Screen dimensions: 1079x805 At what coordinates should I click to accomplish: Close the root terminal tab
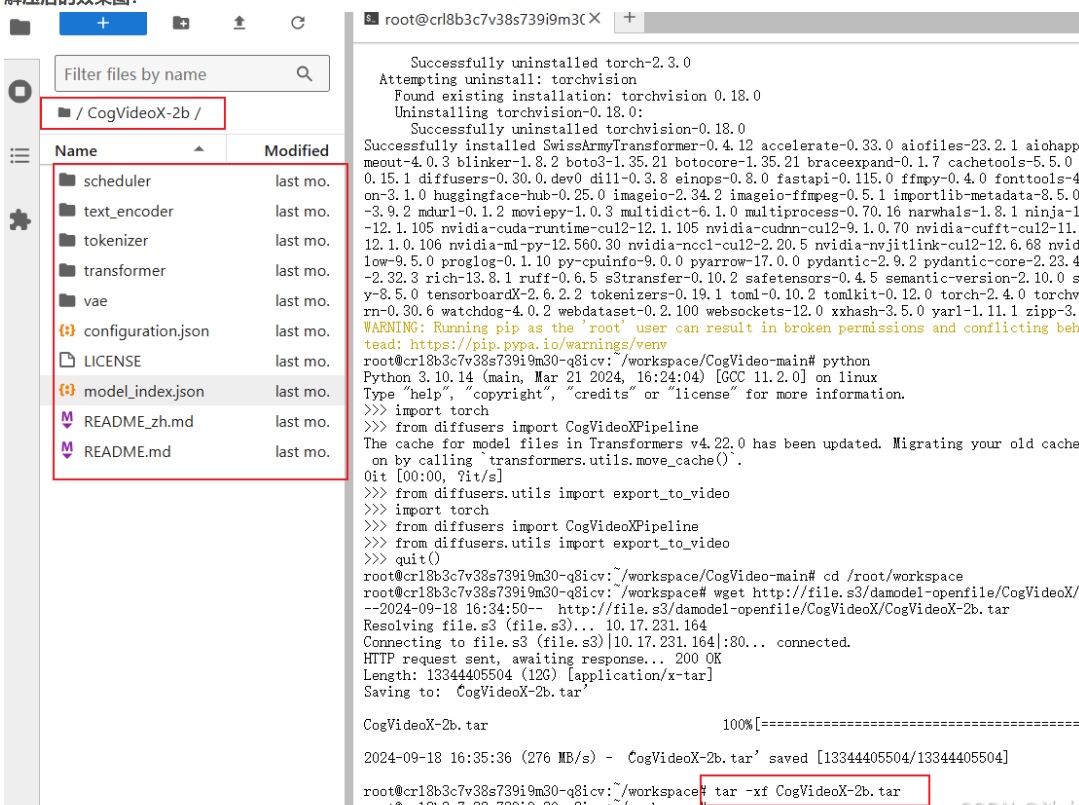tap(595, 19)
